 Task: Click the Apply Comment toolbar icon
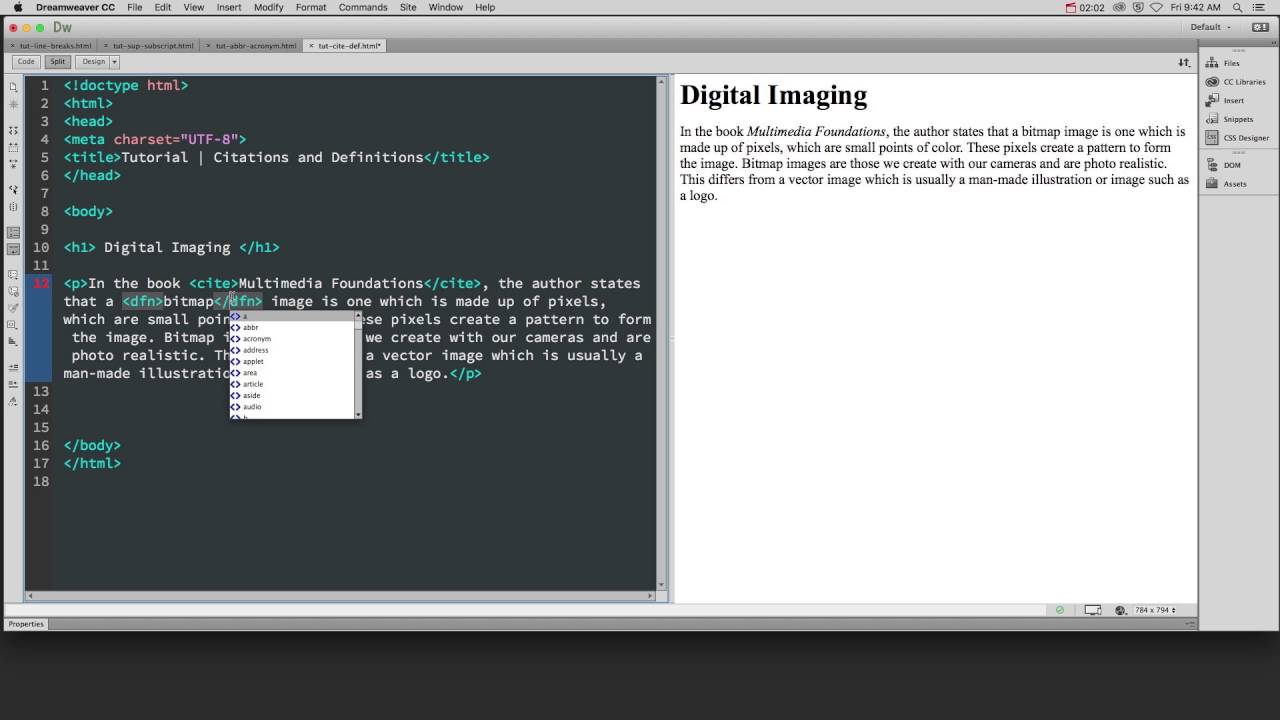coord(13,274)
